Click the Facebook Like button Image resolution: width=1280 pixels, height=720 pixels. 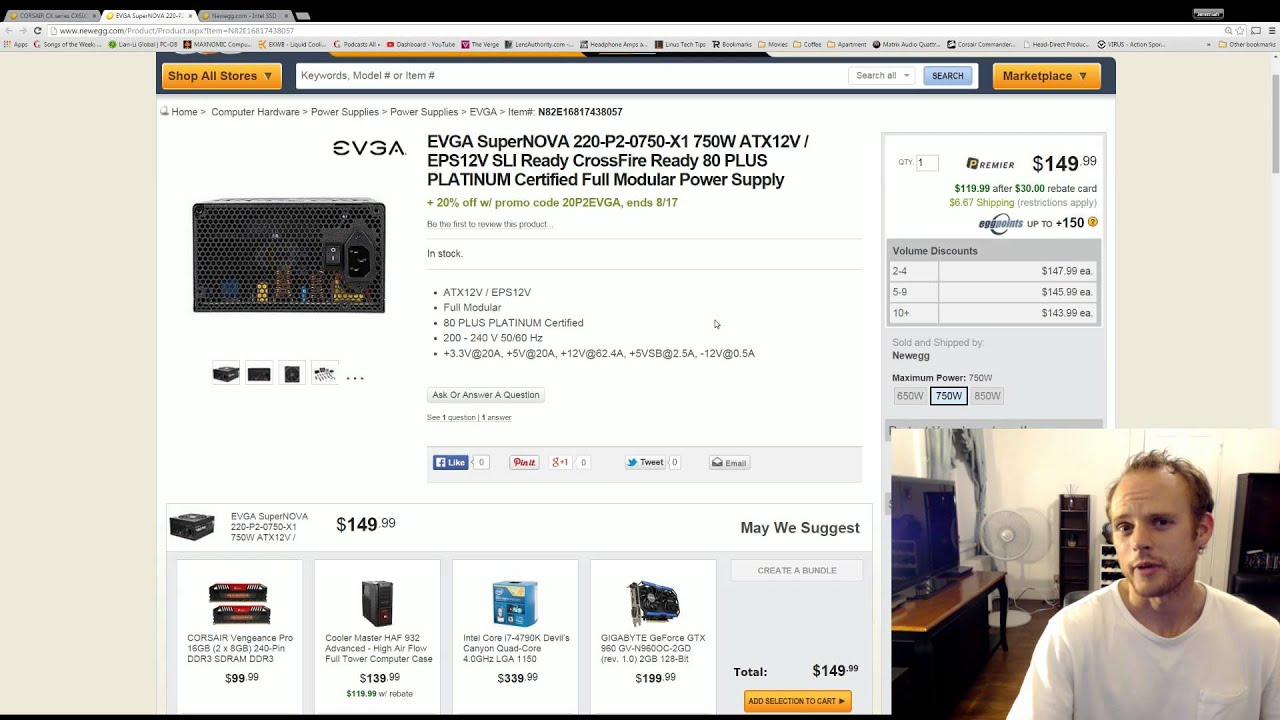(x=450, y=463)
